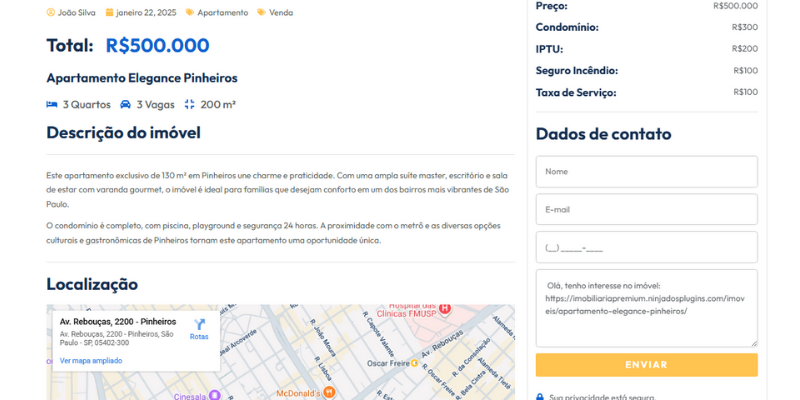
Task: Click the phone number input field
Action: [646, 247]
